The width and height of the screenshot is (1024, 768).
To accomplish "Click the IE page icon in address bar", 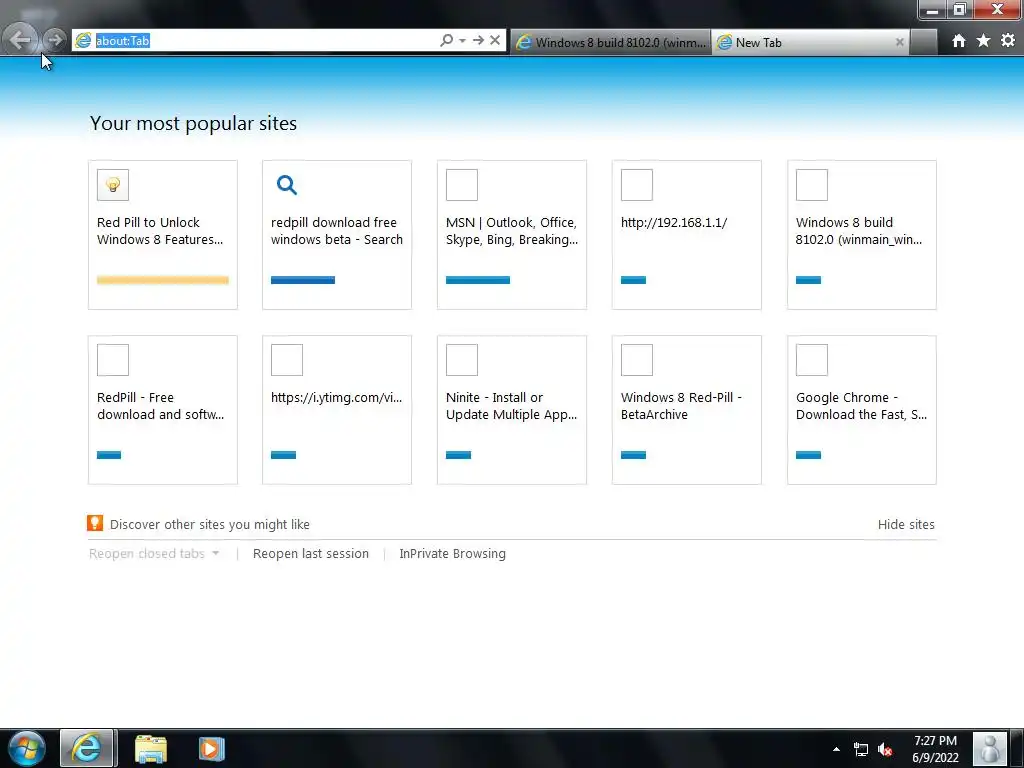I will coord(84,40).
